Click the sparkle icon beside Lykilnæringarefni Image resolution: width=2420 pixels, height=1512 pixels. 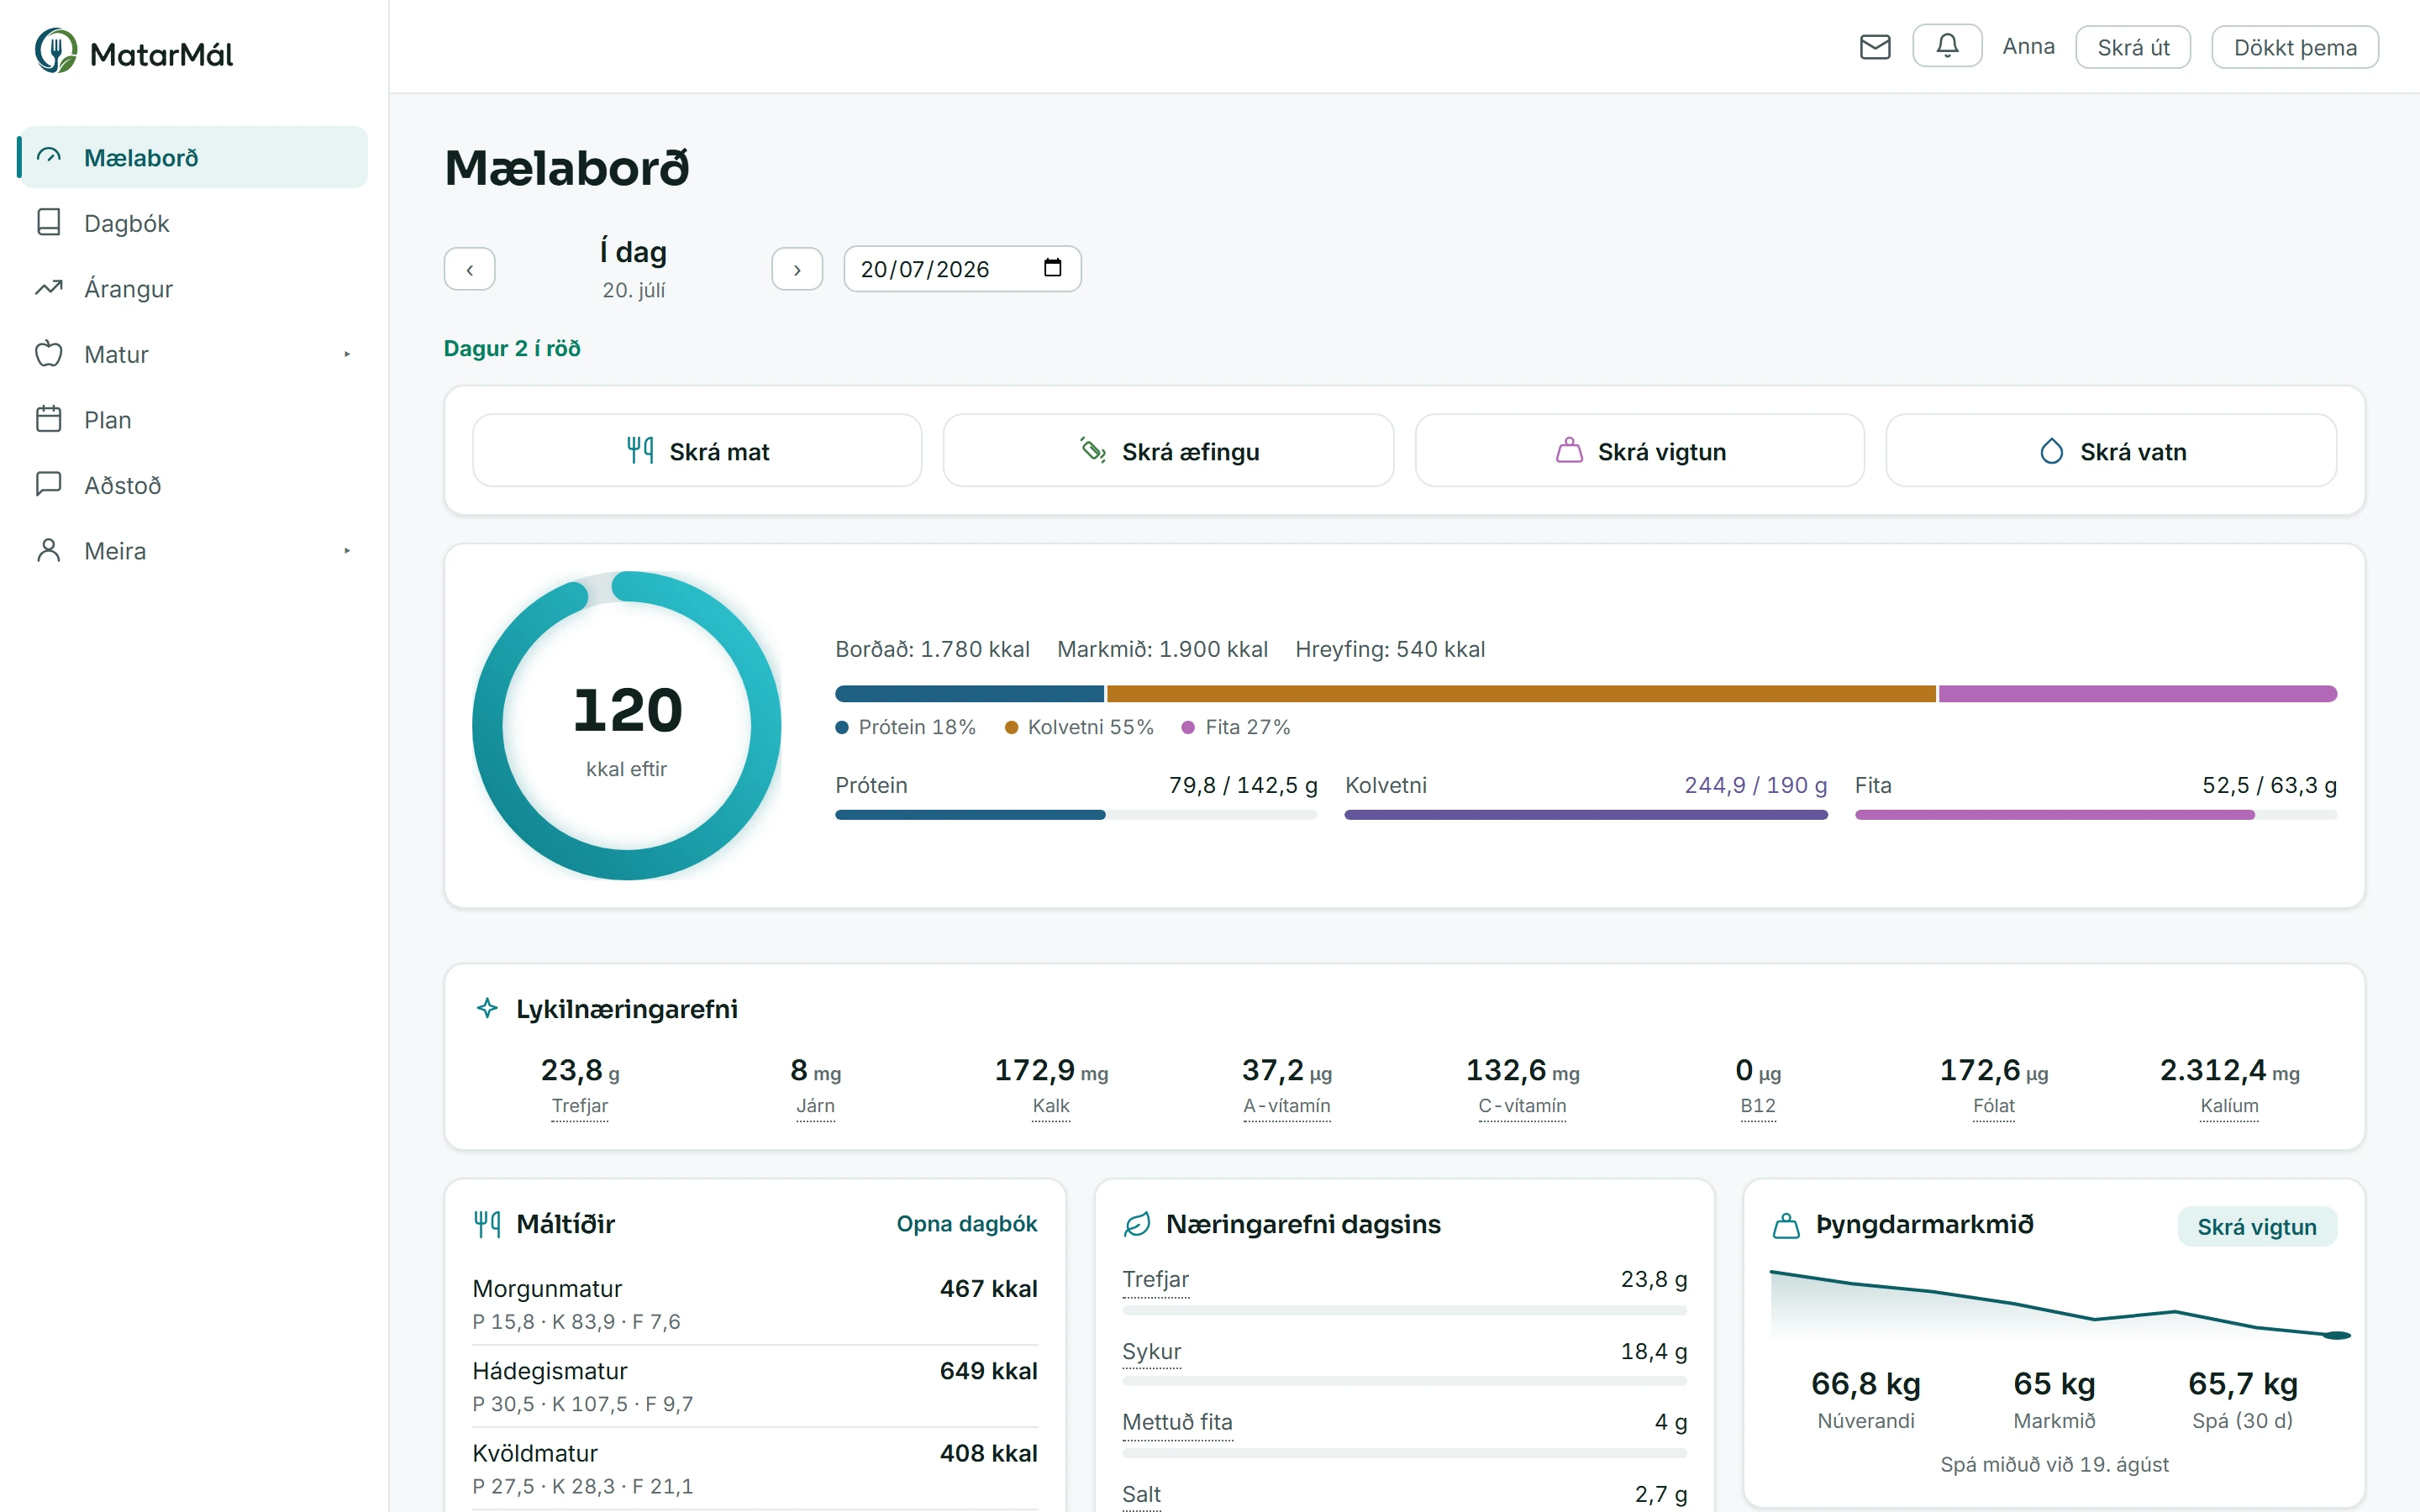click(487, 1008)
